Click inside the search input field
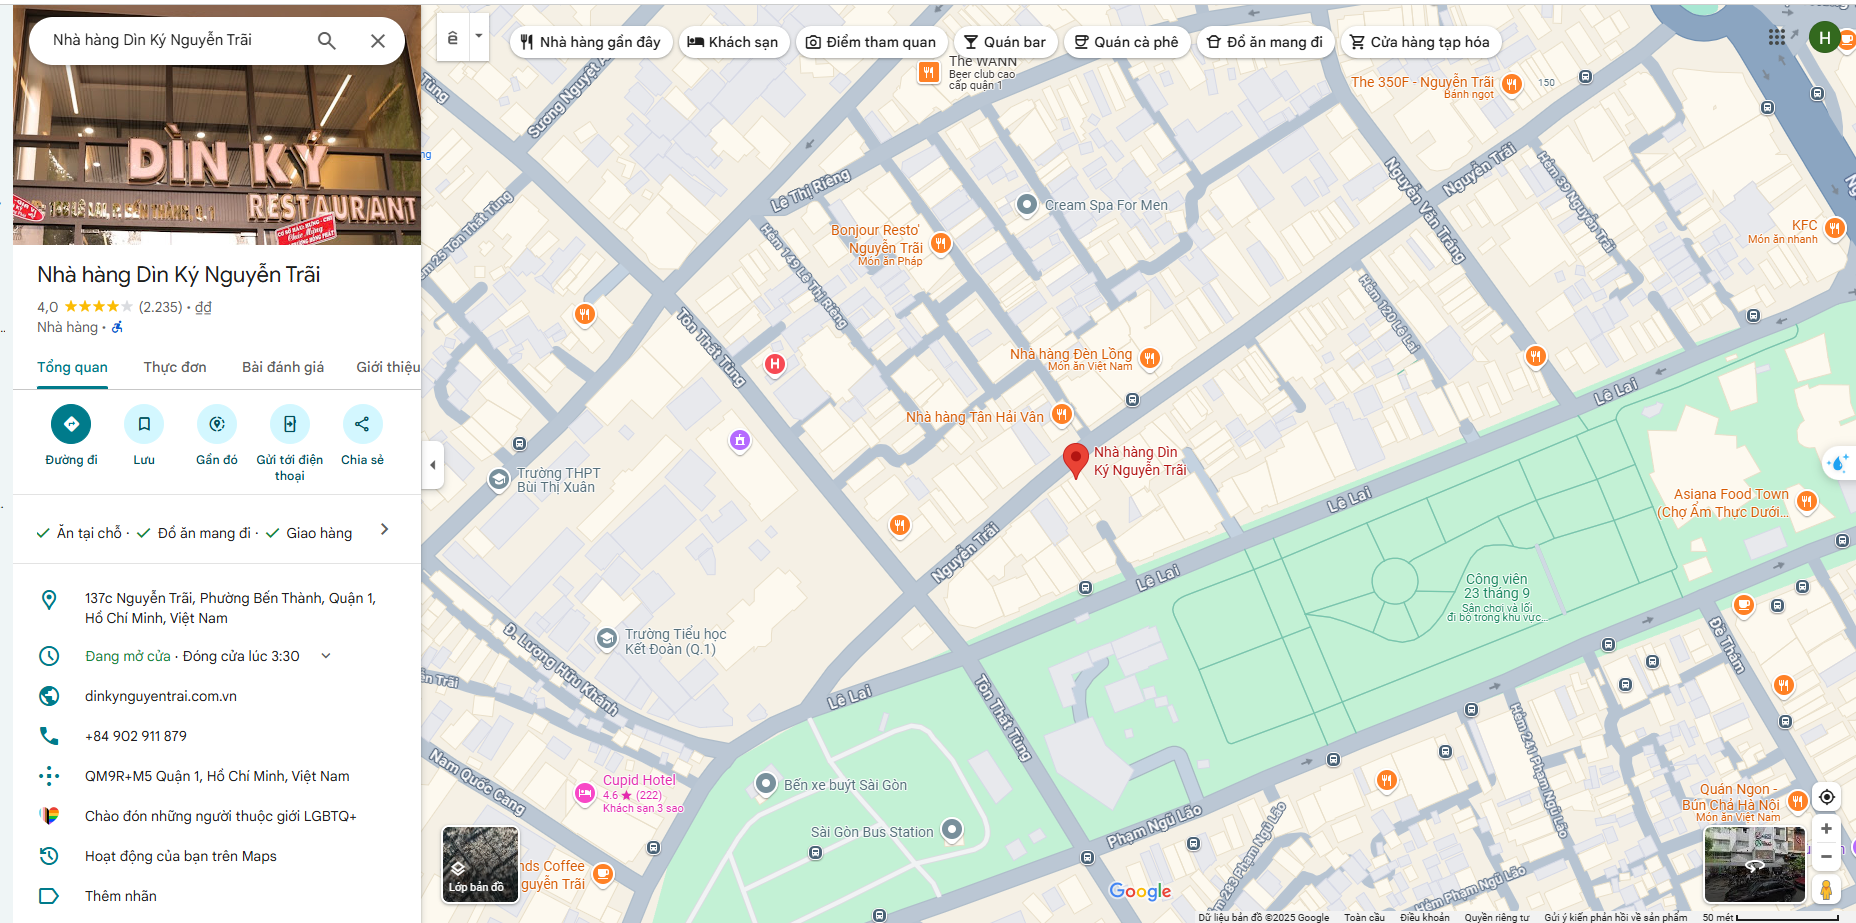 coord(175,40)
